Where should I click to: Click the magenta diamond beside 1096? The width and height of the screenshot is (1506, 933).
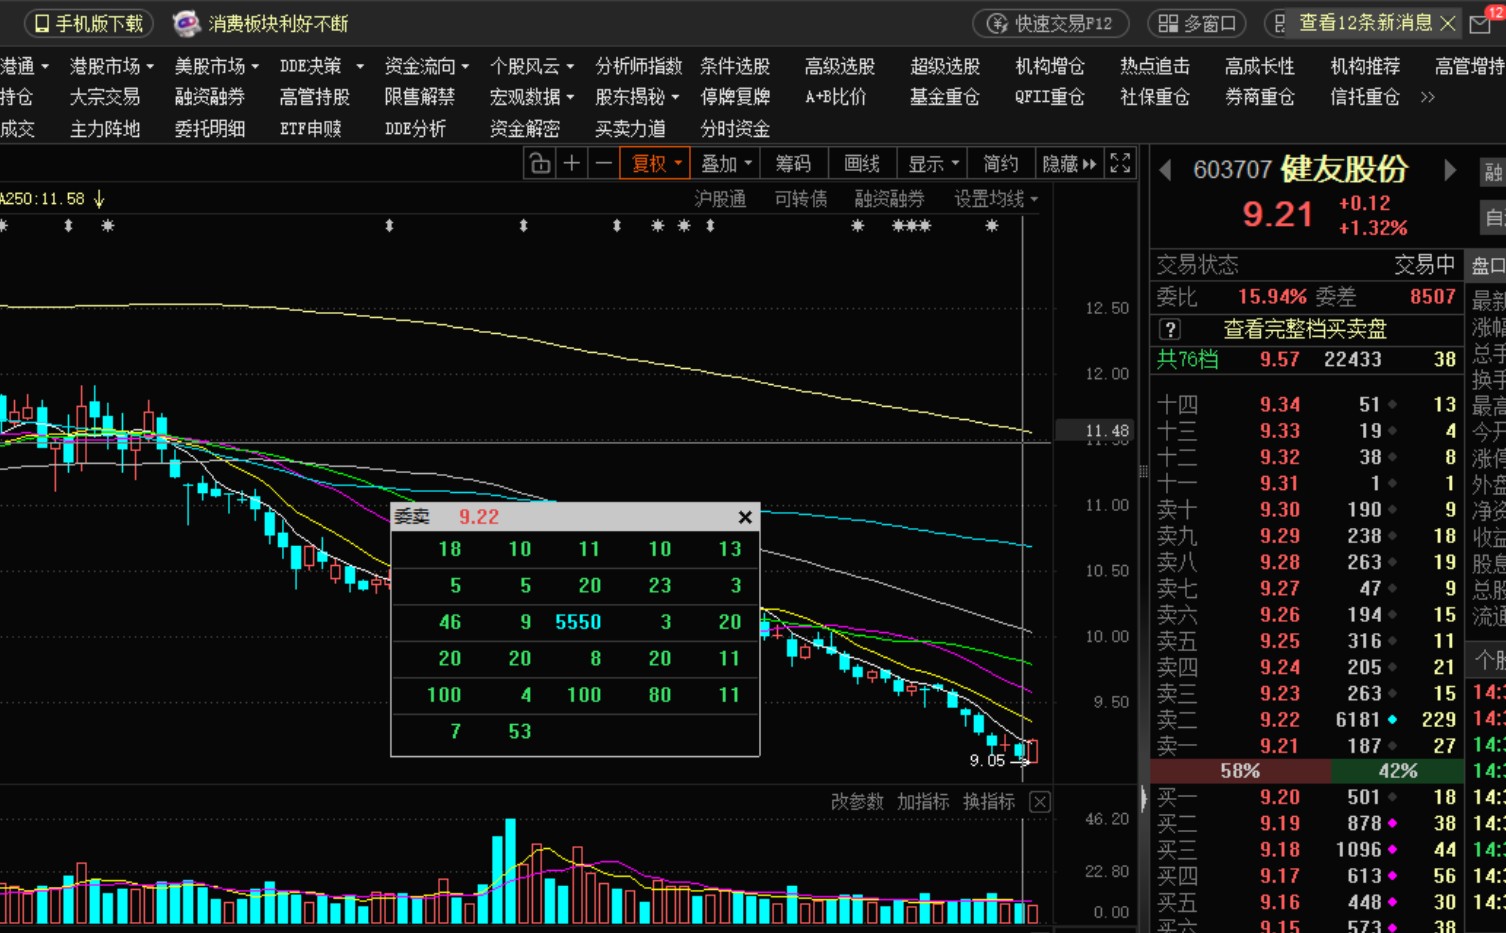(1392, 850)
